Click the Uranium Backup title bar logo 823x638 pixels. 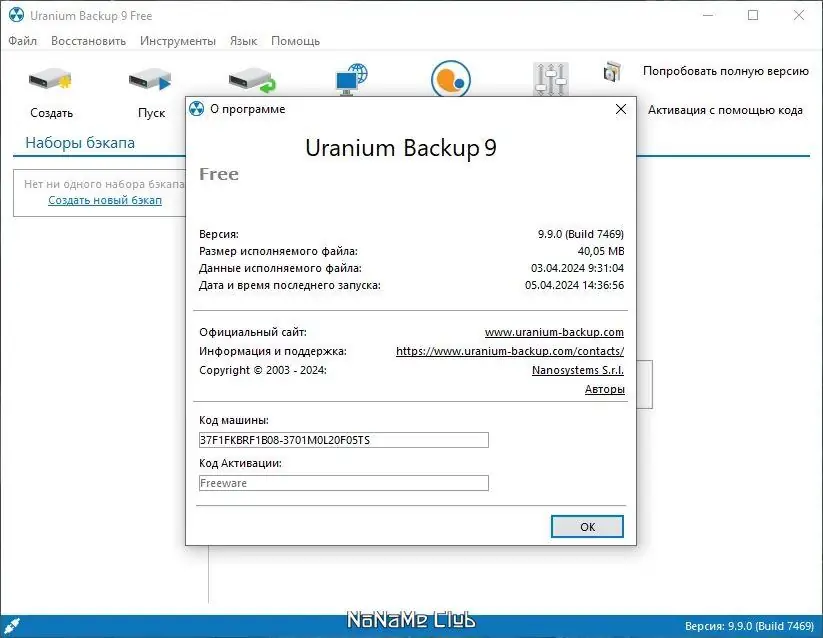coord(16,15)
